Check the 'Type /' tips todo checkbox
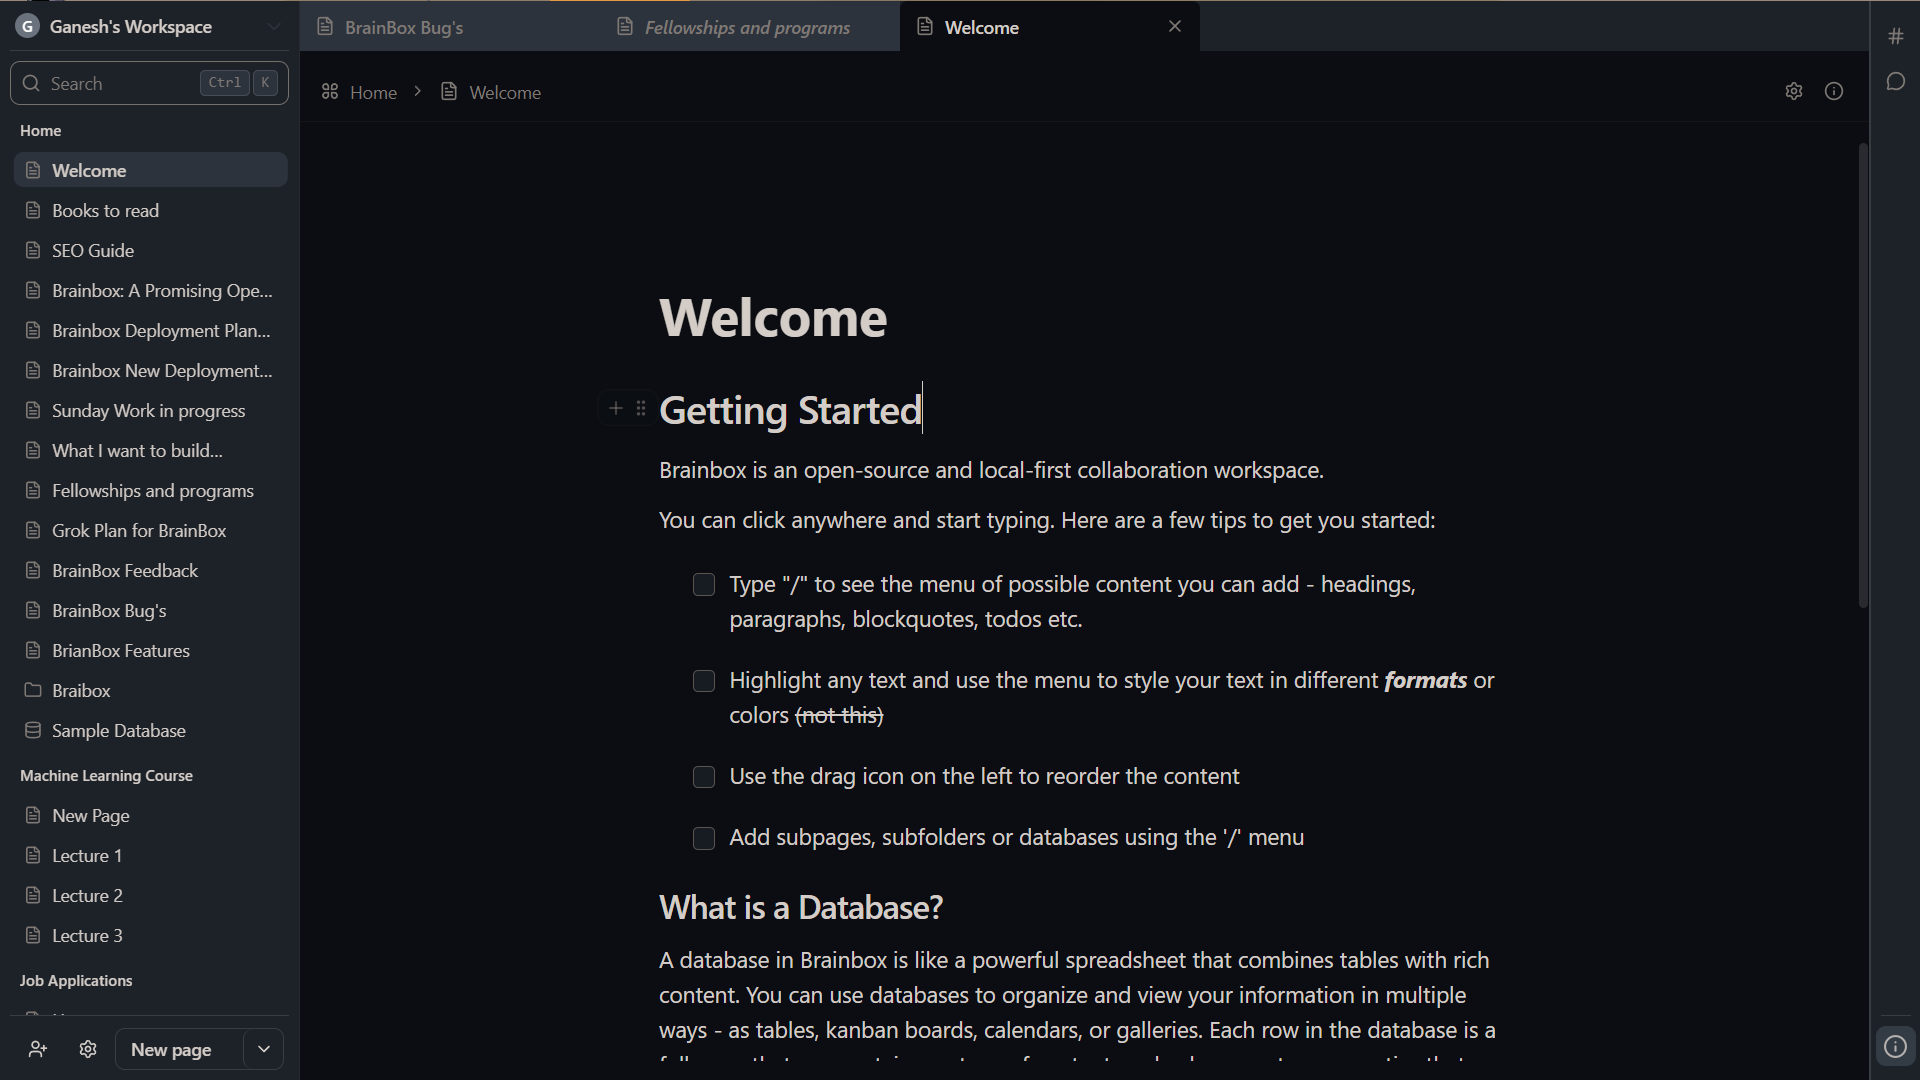The image size is (1920, 1080). [x=703, y=584]
